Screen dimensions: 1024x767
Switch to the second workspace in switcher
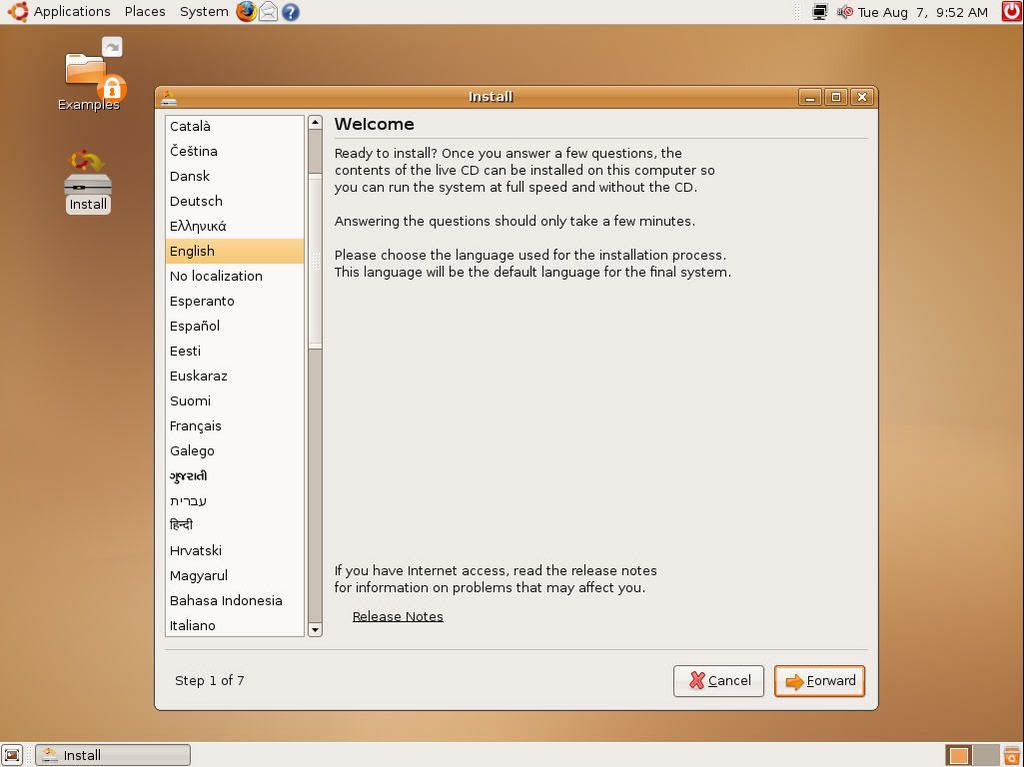tap(985, 755)
